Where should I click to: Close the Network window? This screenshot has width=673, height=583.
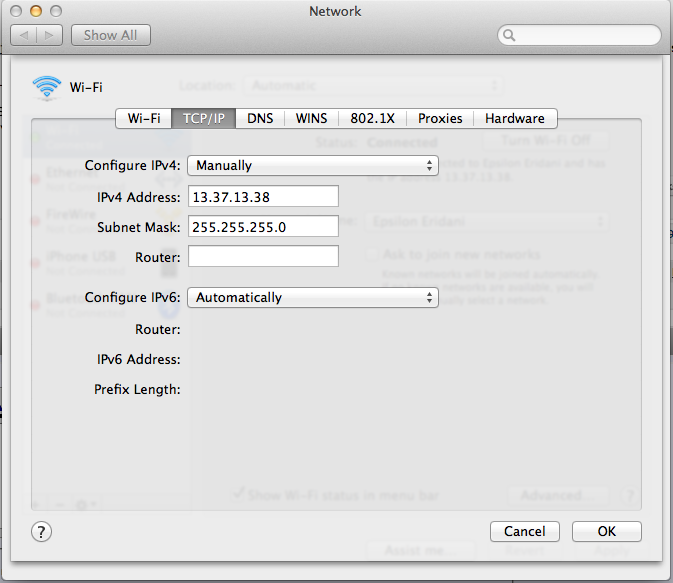[16, 11]
